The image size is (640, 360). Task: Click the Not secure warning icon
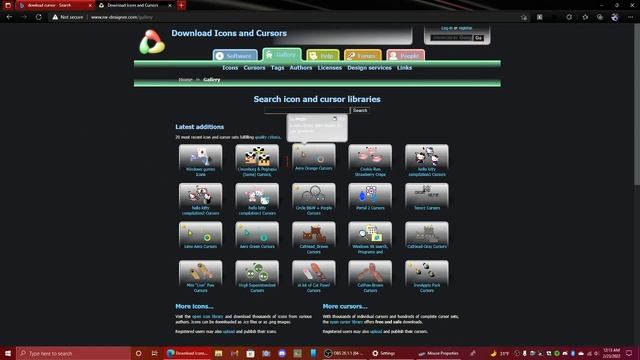pyautogui.click(x=55, y=17)
